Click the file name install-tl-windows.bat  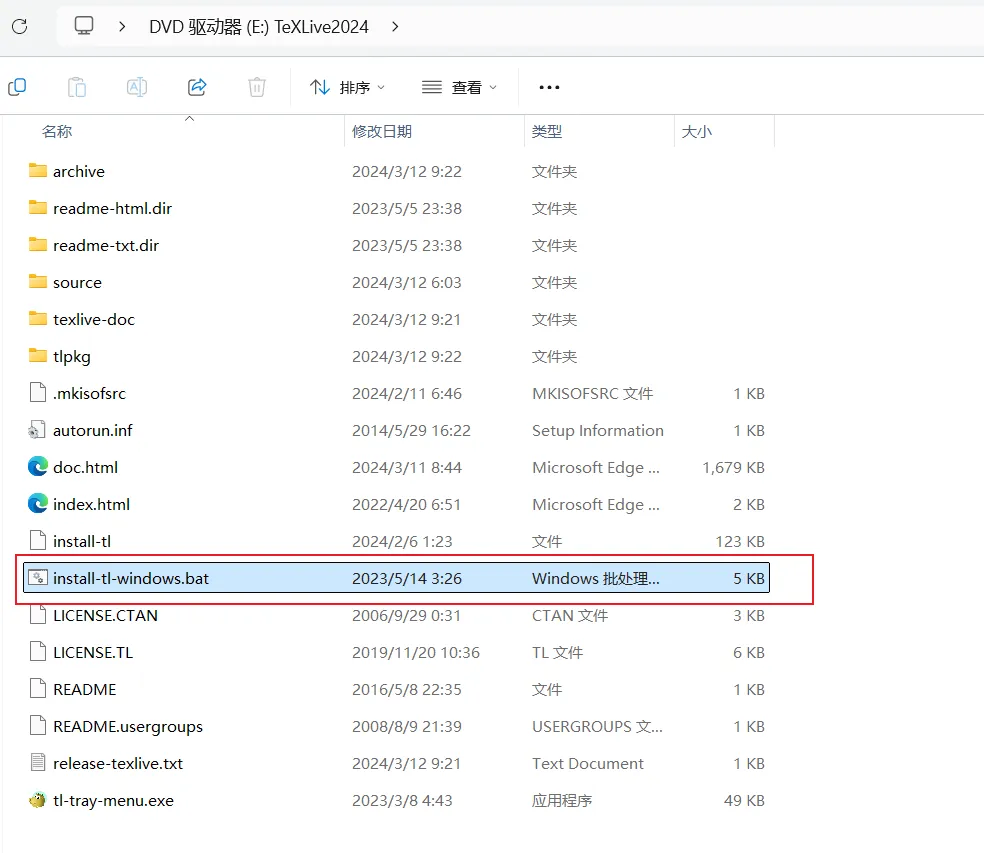tap(131, 578)
